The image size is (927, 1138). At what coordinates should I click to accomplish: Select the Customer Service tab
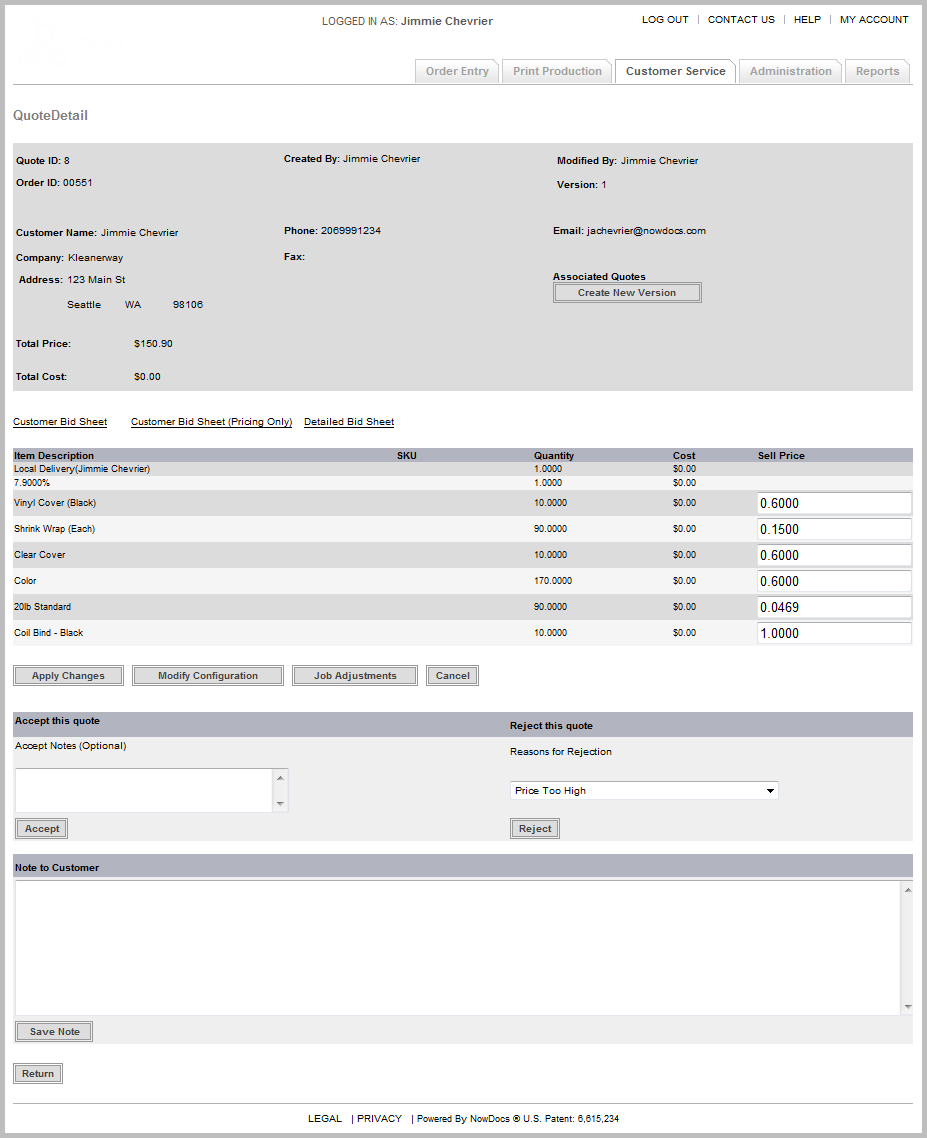coord(675,71)
